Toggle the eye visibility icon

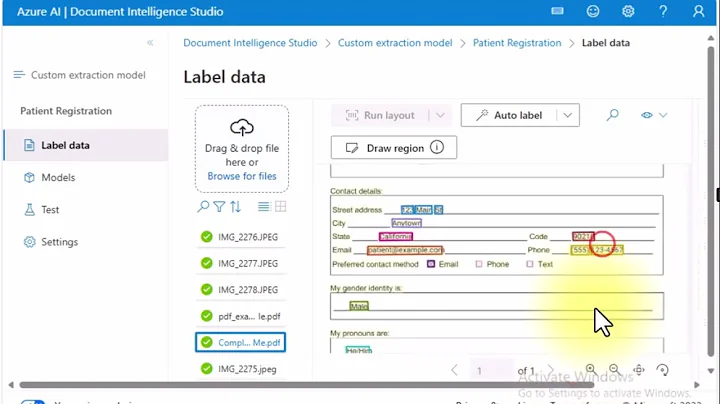647,115
